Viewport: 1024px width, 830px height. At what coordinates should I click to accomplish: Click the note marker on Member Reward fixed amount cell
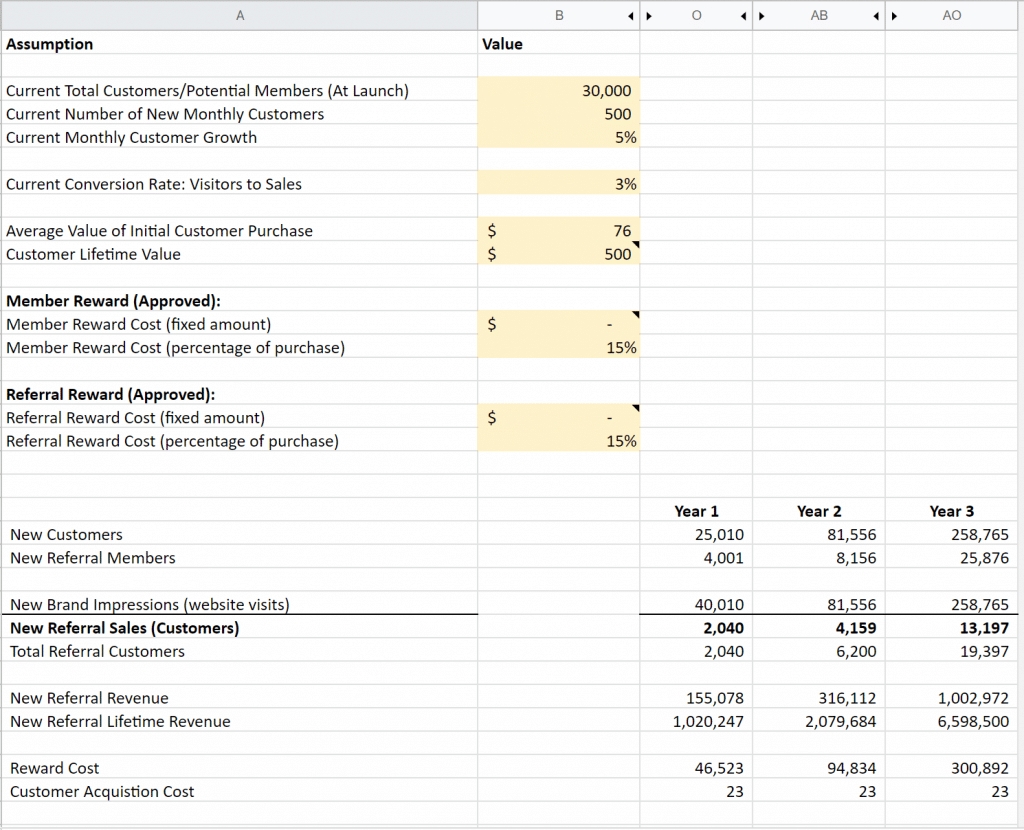(x=636, y=316)
